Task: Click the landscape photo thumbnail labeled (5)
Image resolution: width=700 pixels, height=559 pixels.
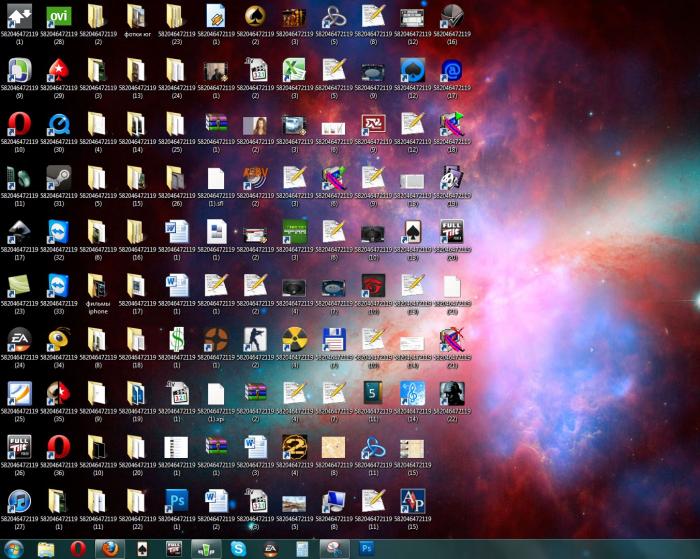Action: (x=295, y=504)
